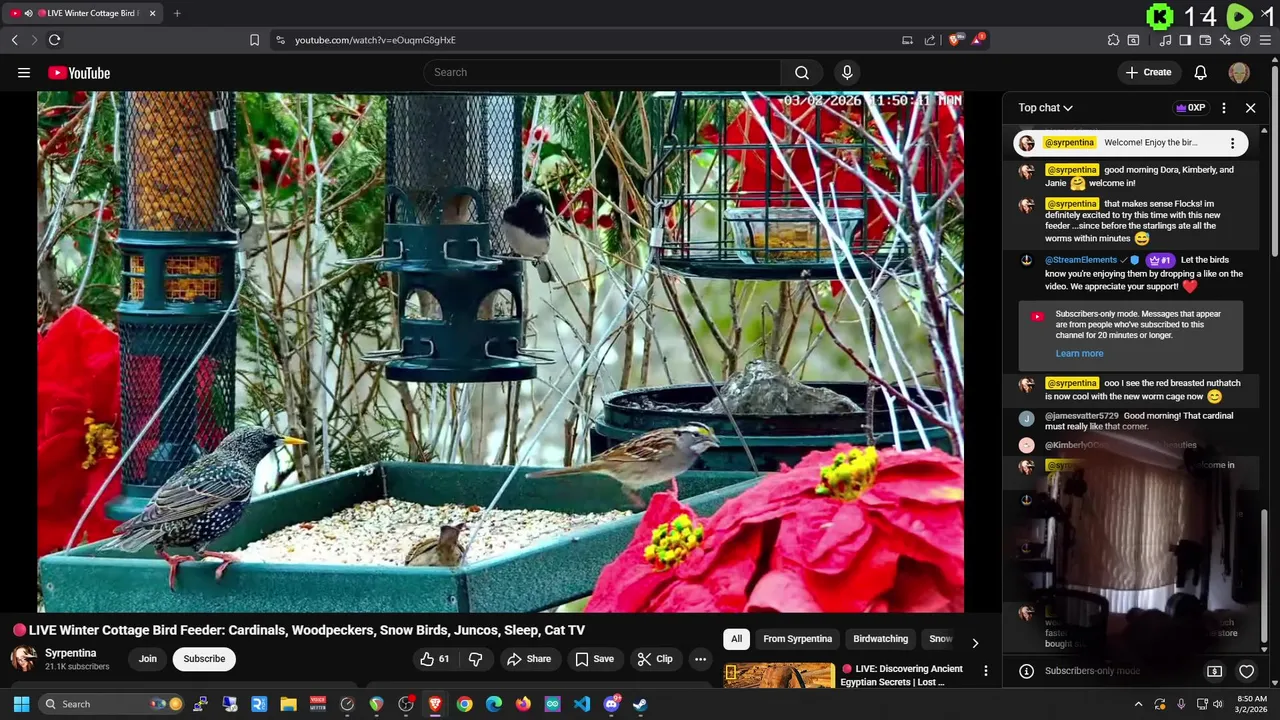Open Leo AI sparkle icon

click(1225, 40)
